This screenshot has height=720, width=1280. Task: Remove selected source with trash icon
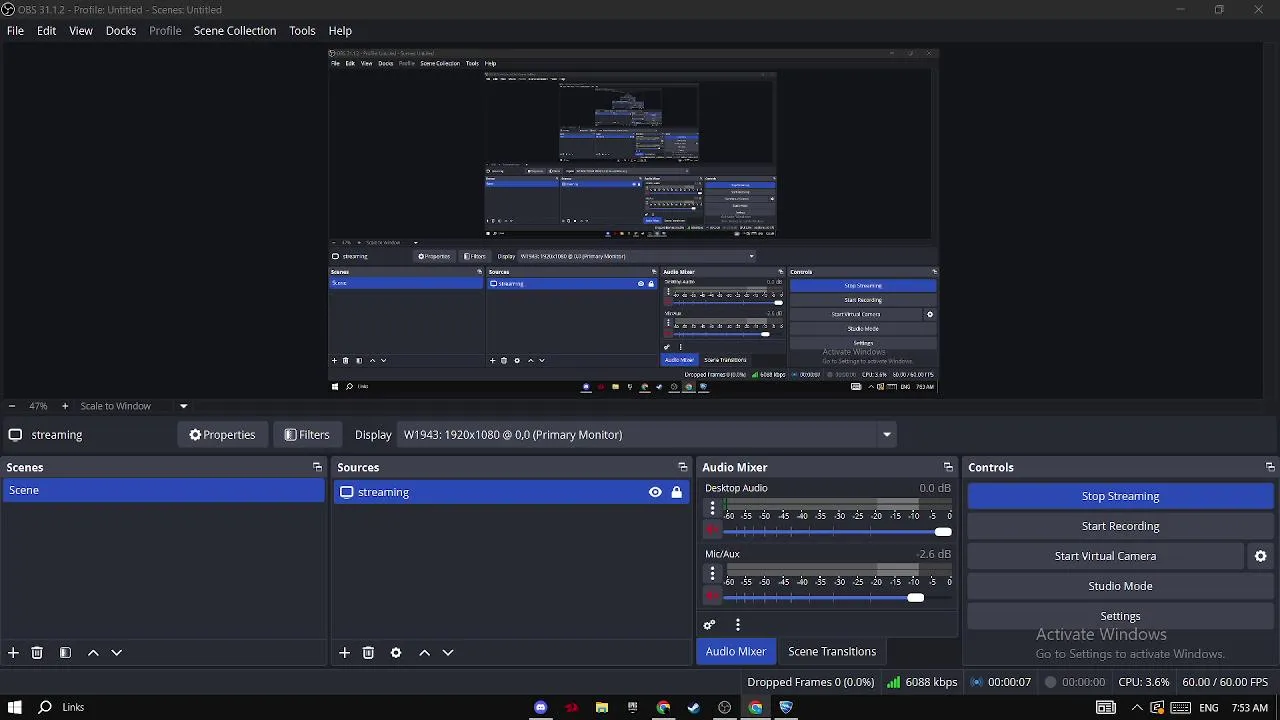click(368, 653)
